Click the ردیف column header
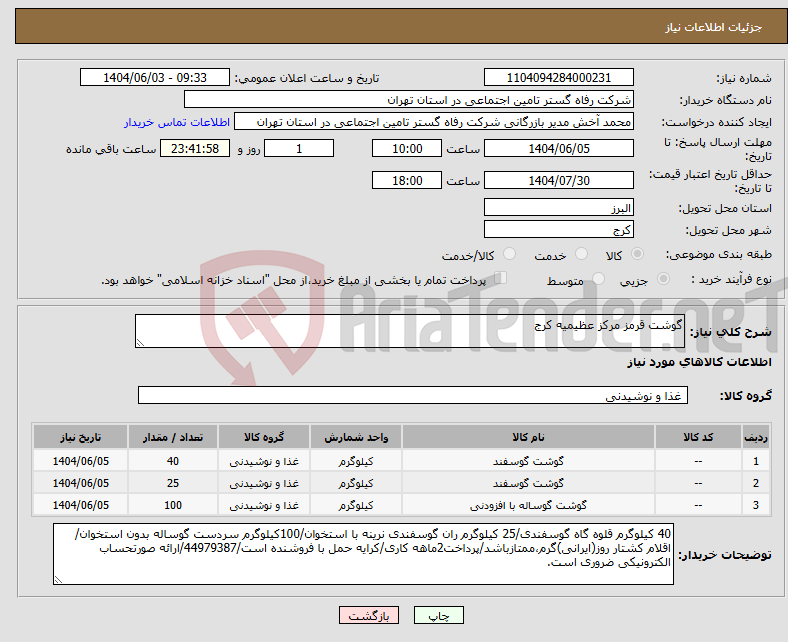The image size is (788, 642). 756,437
